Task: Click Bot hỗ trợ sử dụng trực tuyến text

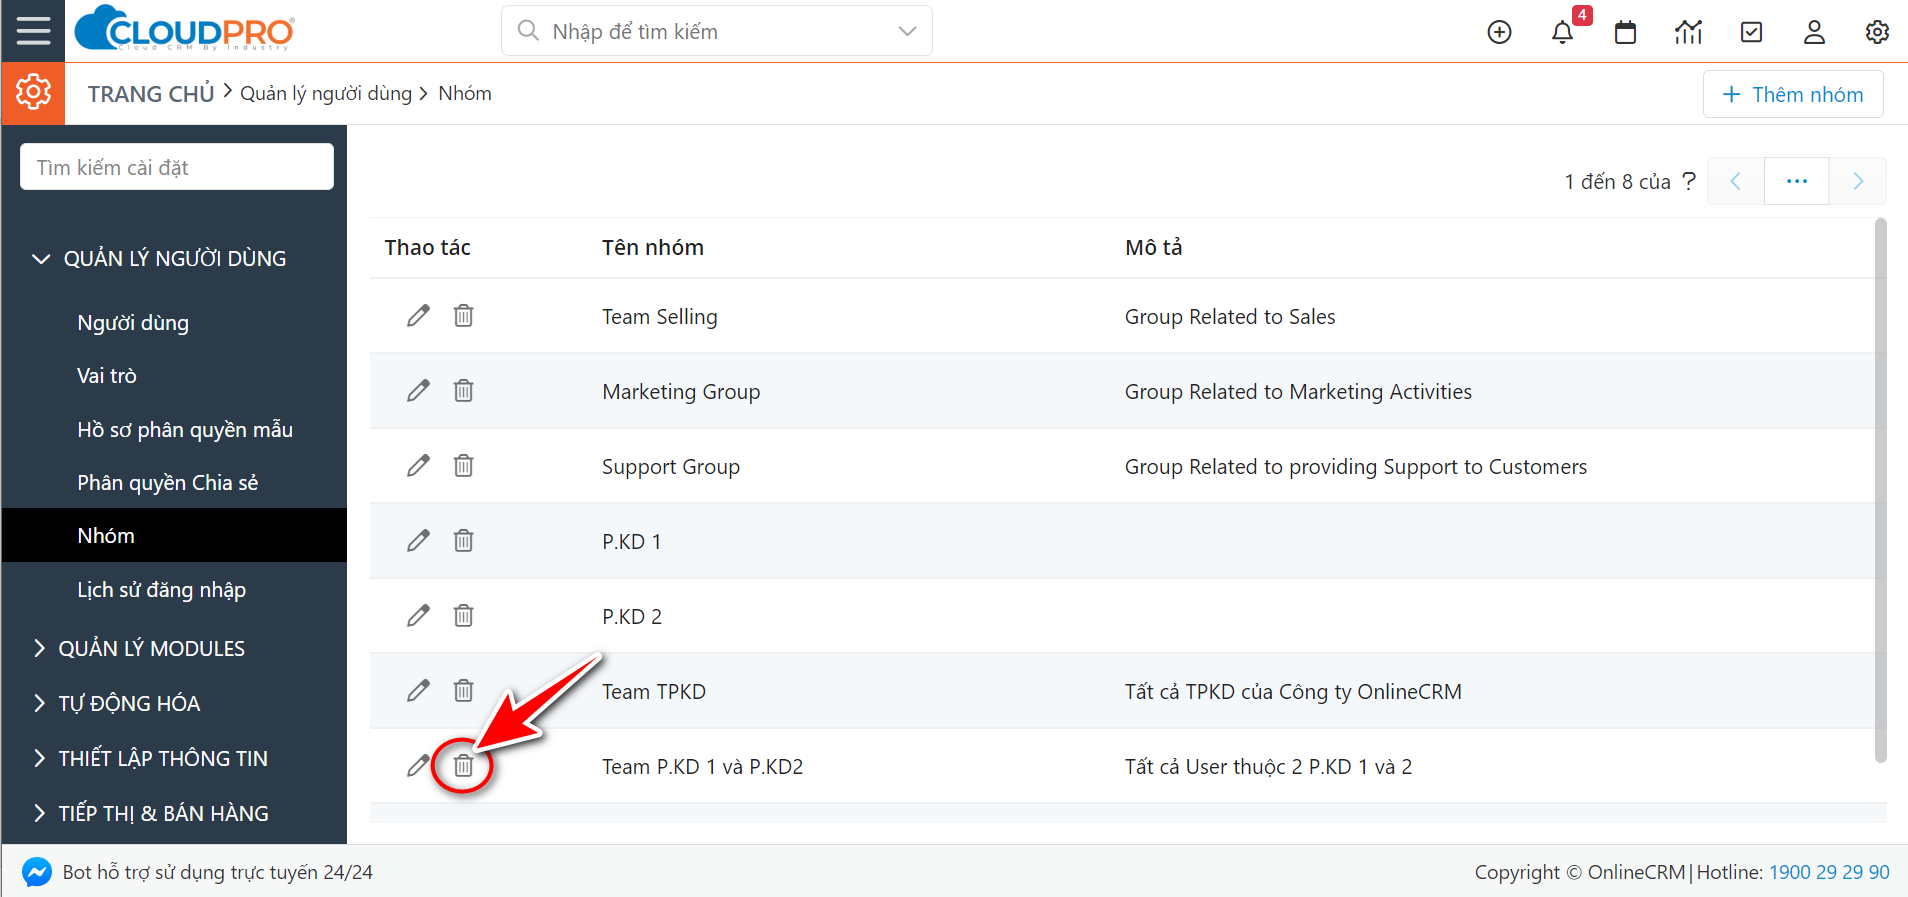Action: pos(218,872)
